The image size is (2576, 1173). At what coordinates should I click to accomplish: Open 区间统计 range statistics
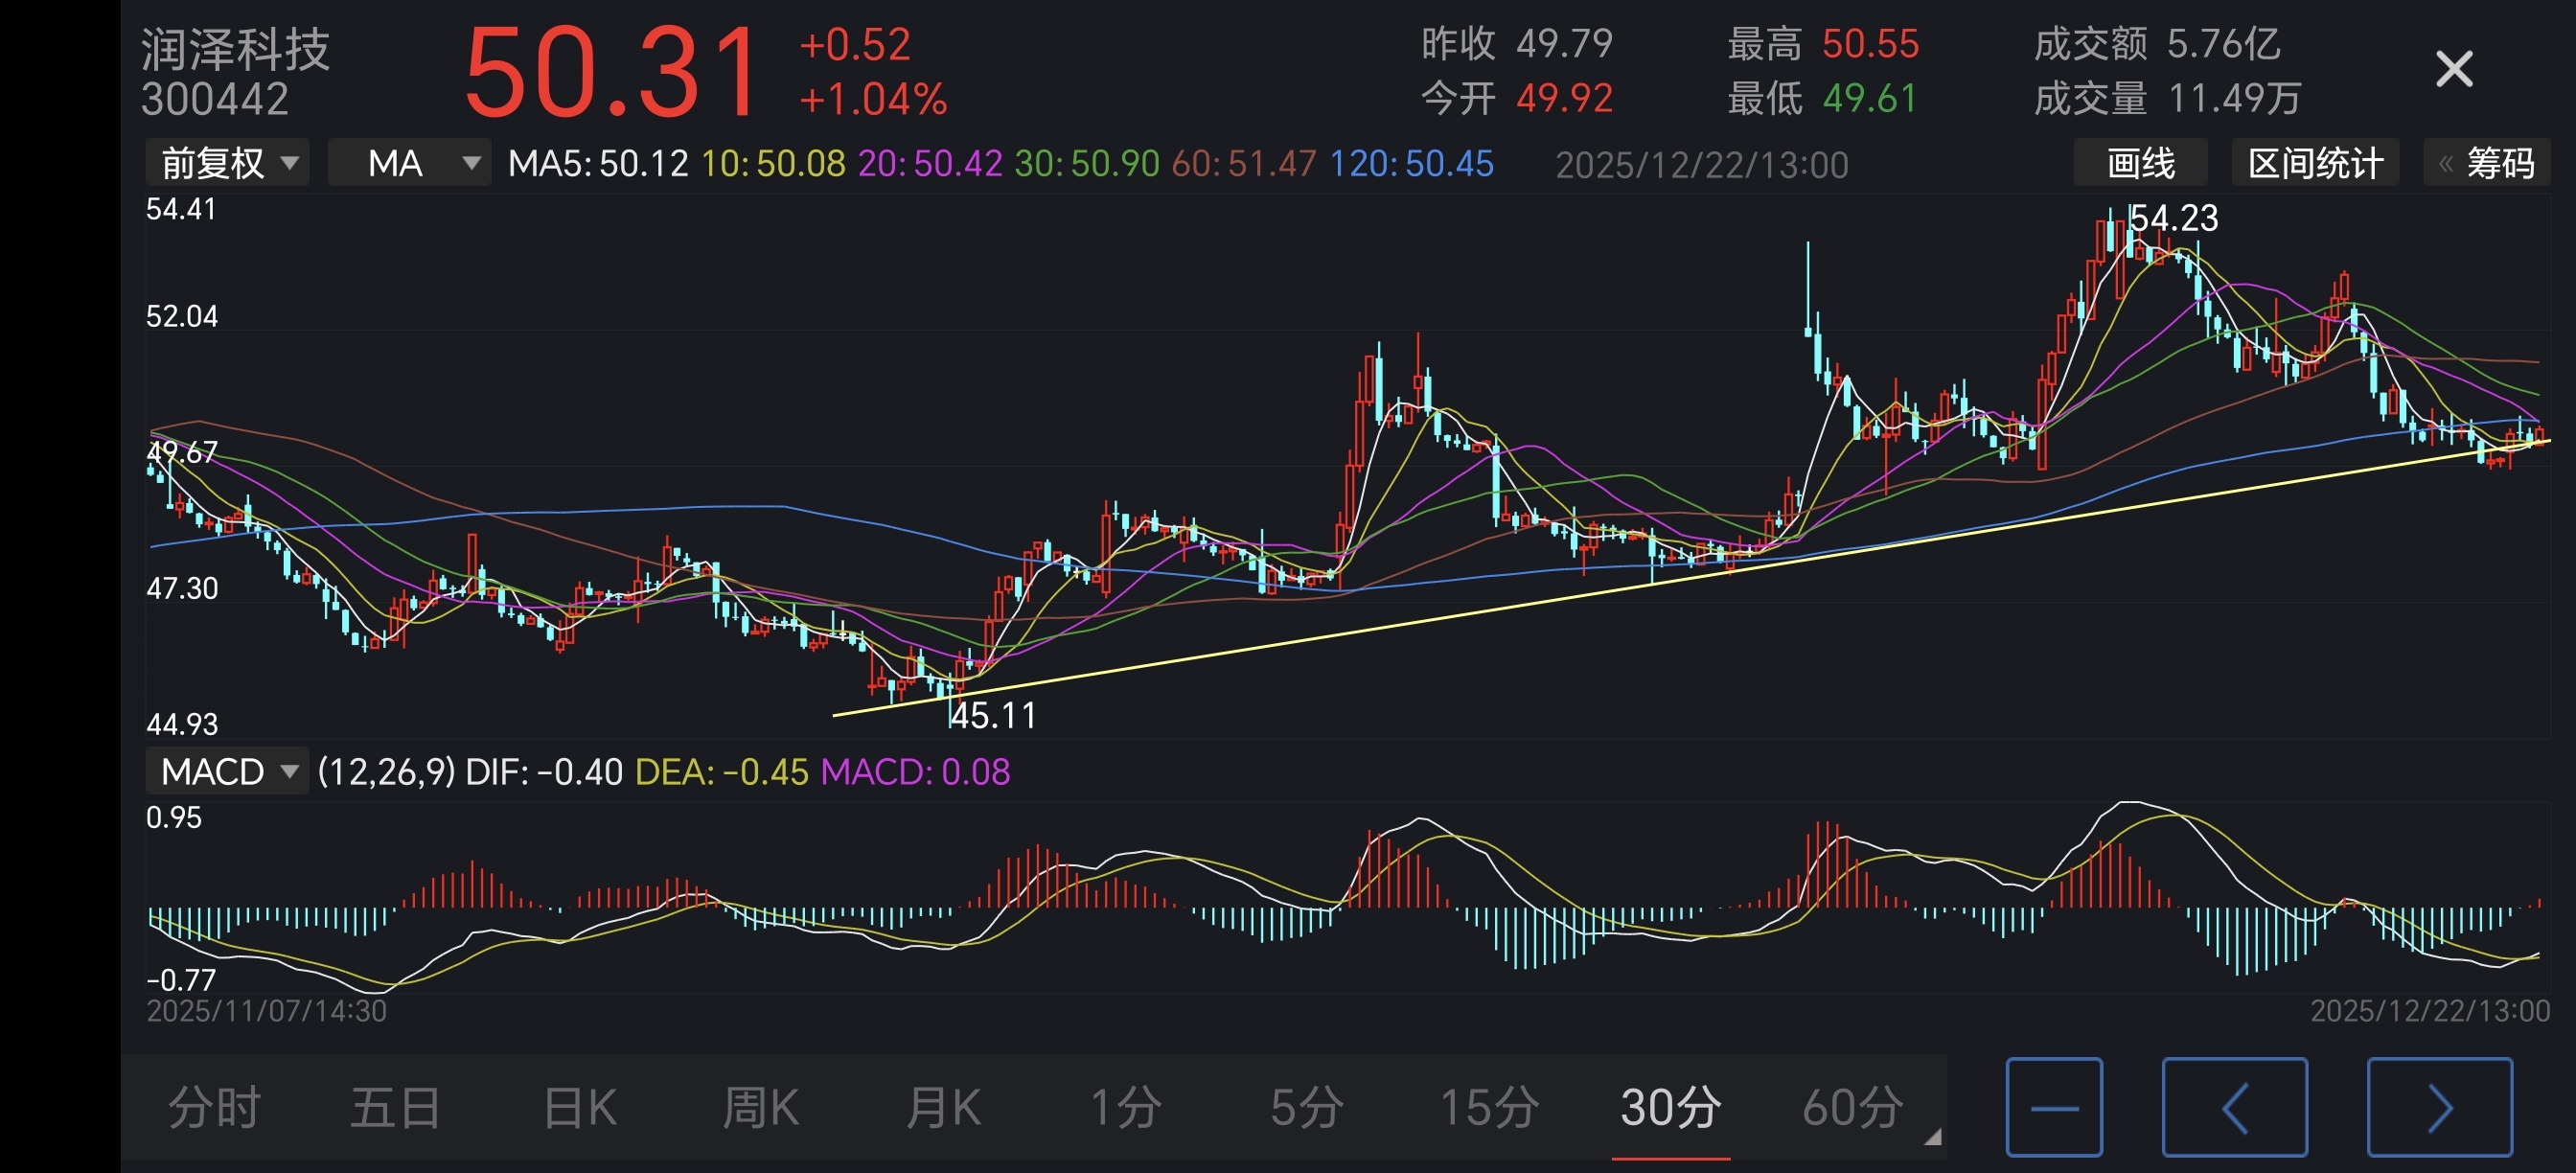(2315, 163)
